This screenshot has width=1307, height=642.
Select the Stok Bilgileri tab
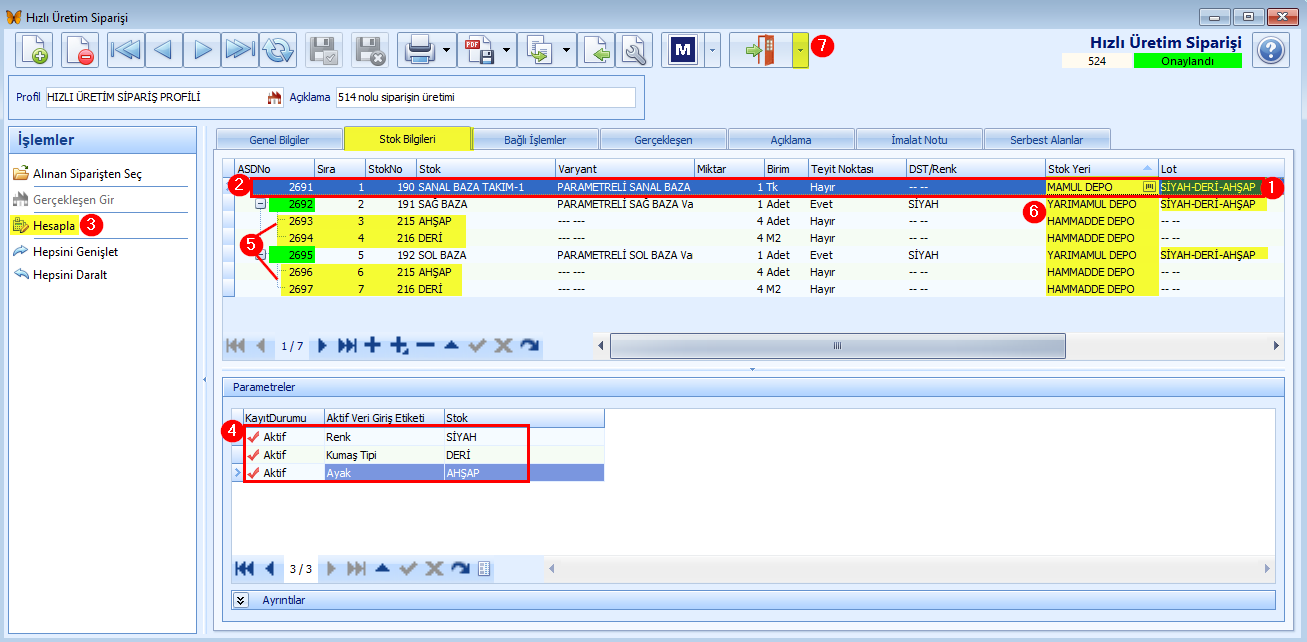[x=407, y=138]
